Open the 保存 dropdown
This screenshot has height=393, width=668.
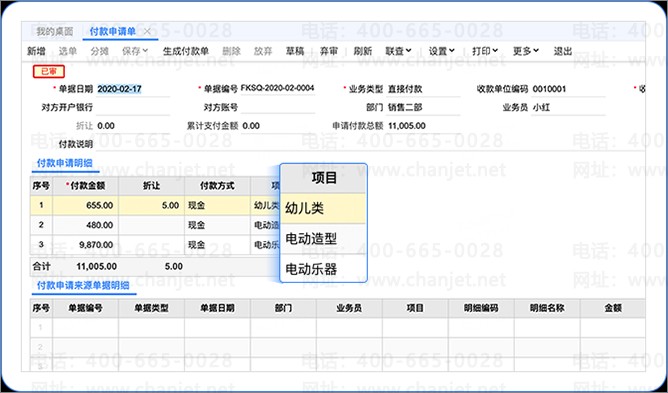pos(135,51)
